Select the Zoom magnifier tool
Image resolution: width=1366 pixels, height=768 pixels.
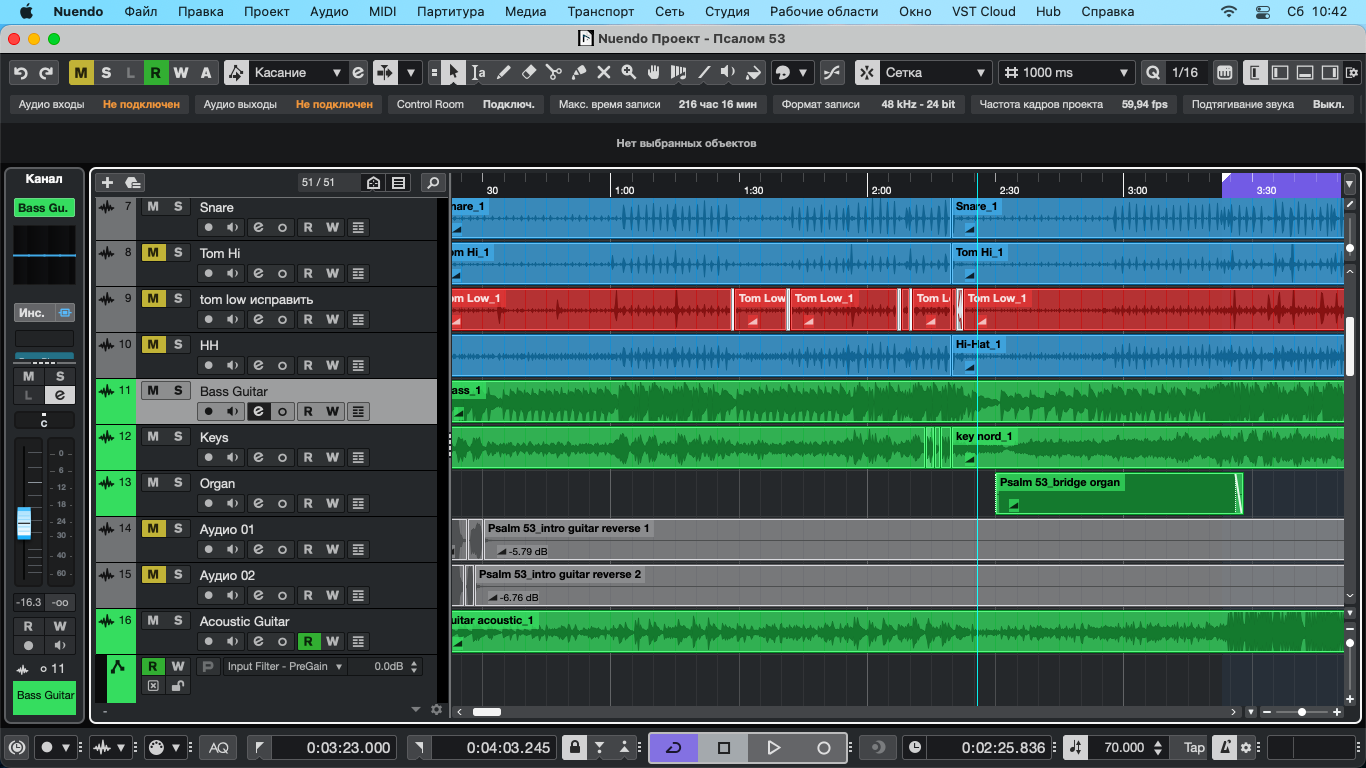tap(629, 72)
